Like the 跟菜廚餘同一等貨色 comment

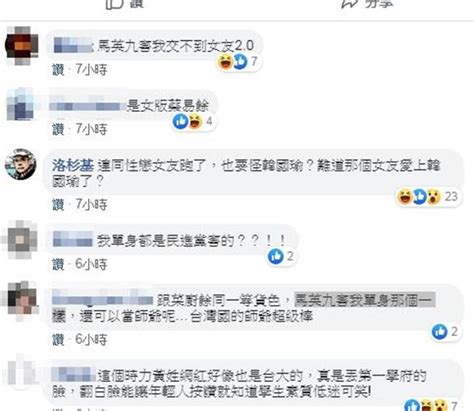(58, 339)
